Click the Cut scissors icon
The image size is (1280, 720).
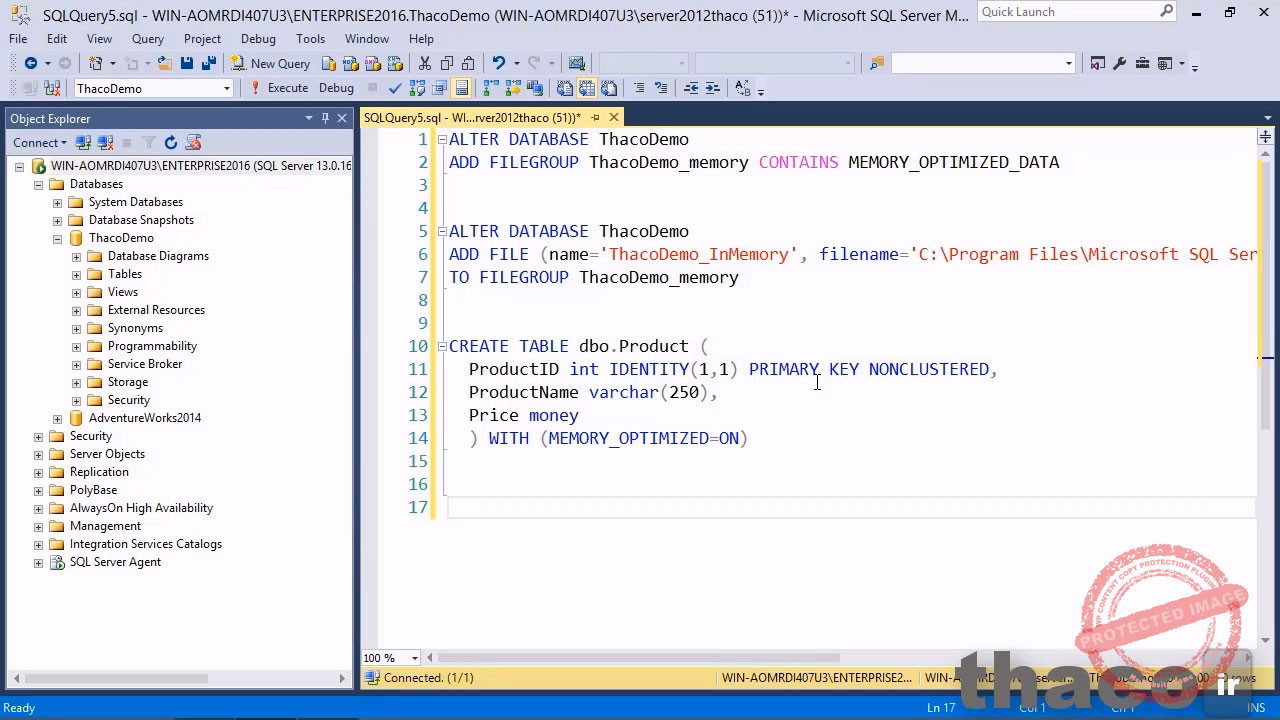425,63
